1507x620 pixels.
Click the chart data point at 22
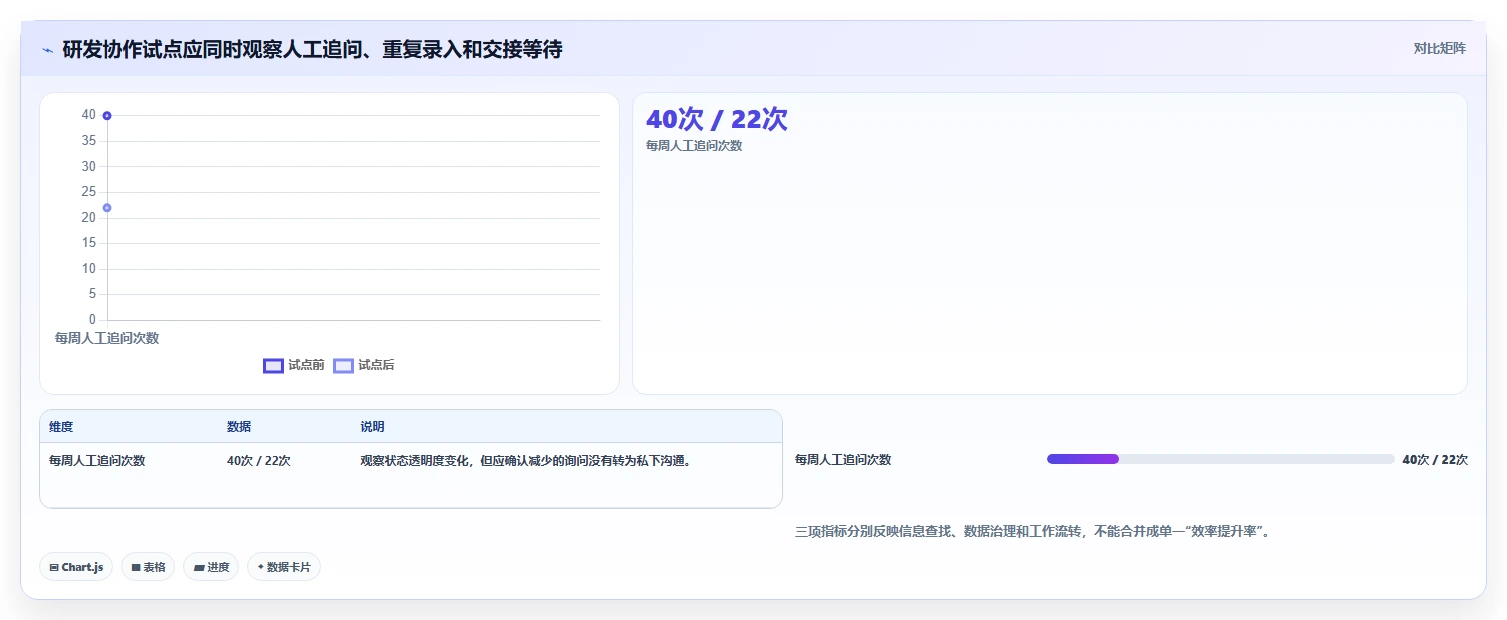pyautogui.click(x=107, y=208)
